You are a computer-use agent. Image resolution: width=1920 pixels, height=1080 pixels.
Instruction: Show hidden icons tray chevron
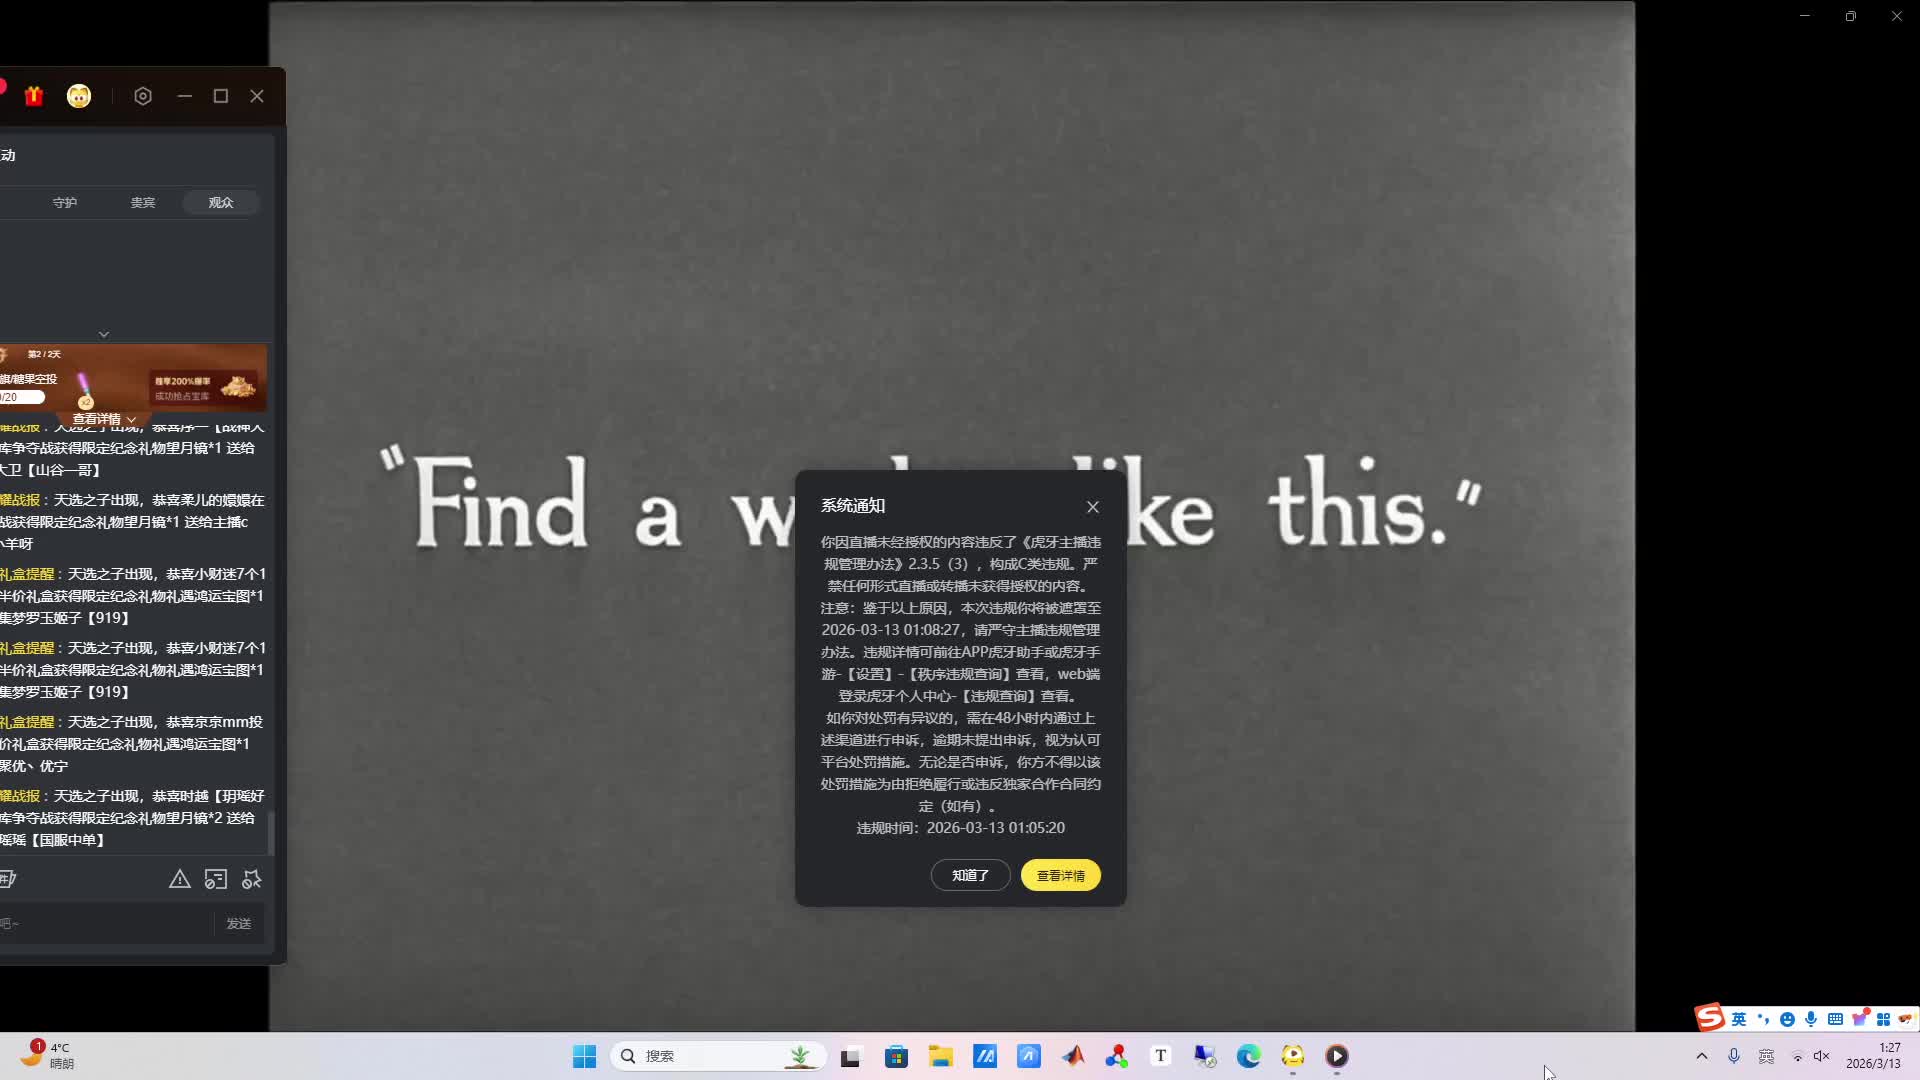tap(1701, 1056)
